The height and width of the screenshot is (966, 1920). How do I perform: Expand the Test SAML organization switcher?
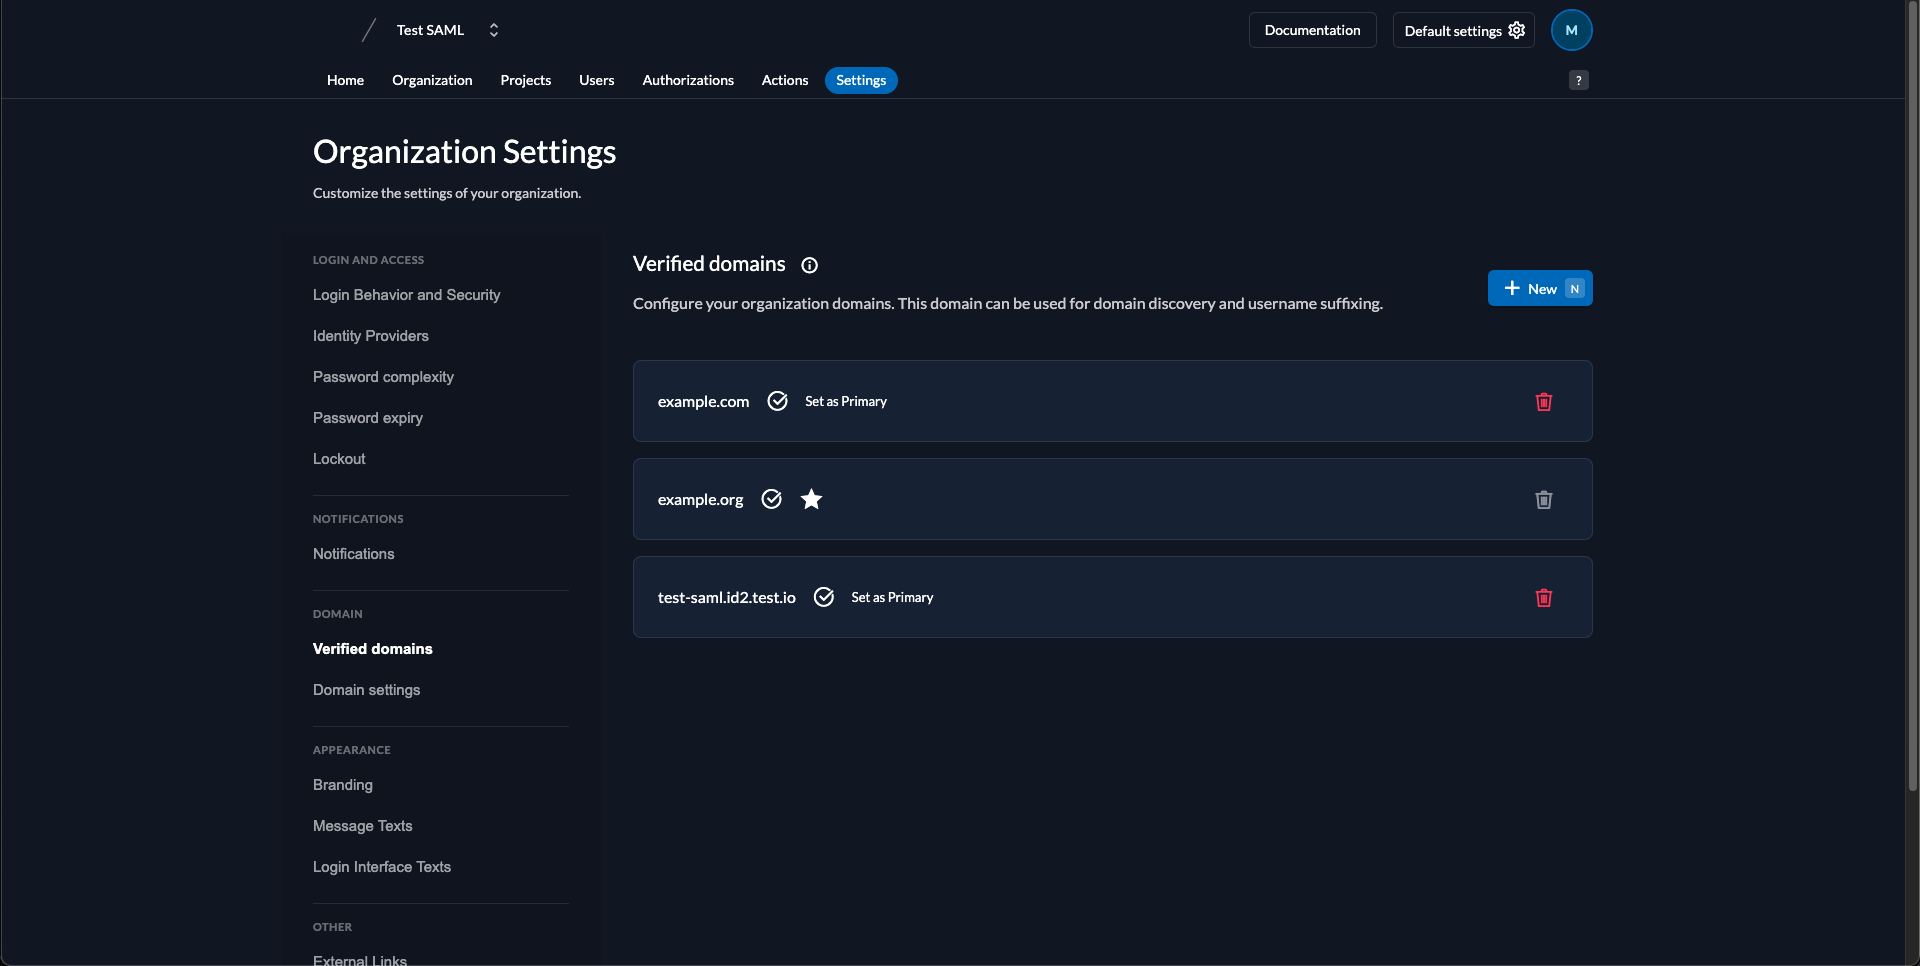pyautogui.click(x=494, y=30)
